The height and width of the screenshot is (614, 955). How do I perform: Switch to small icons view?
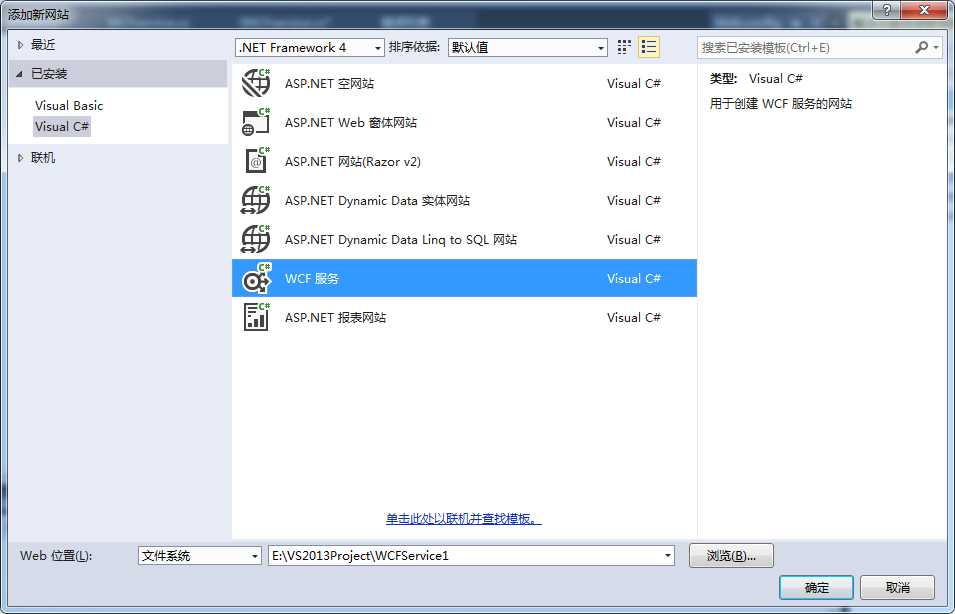click(x=624, y=48)
